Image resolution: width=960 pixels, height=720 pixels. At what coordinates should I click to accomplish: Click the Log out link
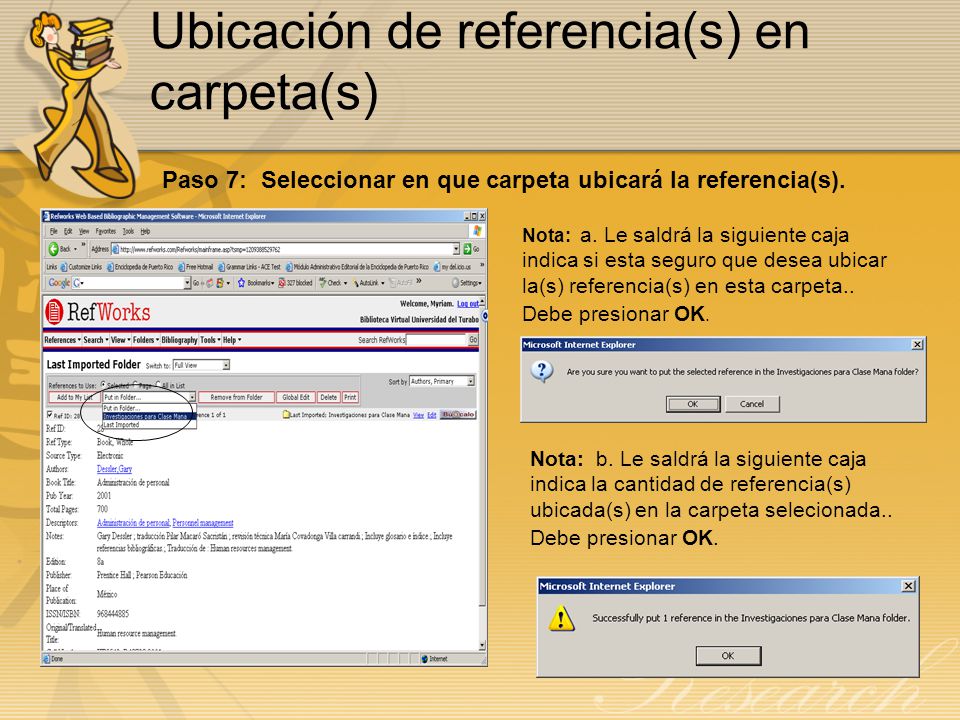(x=468, y=304)
